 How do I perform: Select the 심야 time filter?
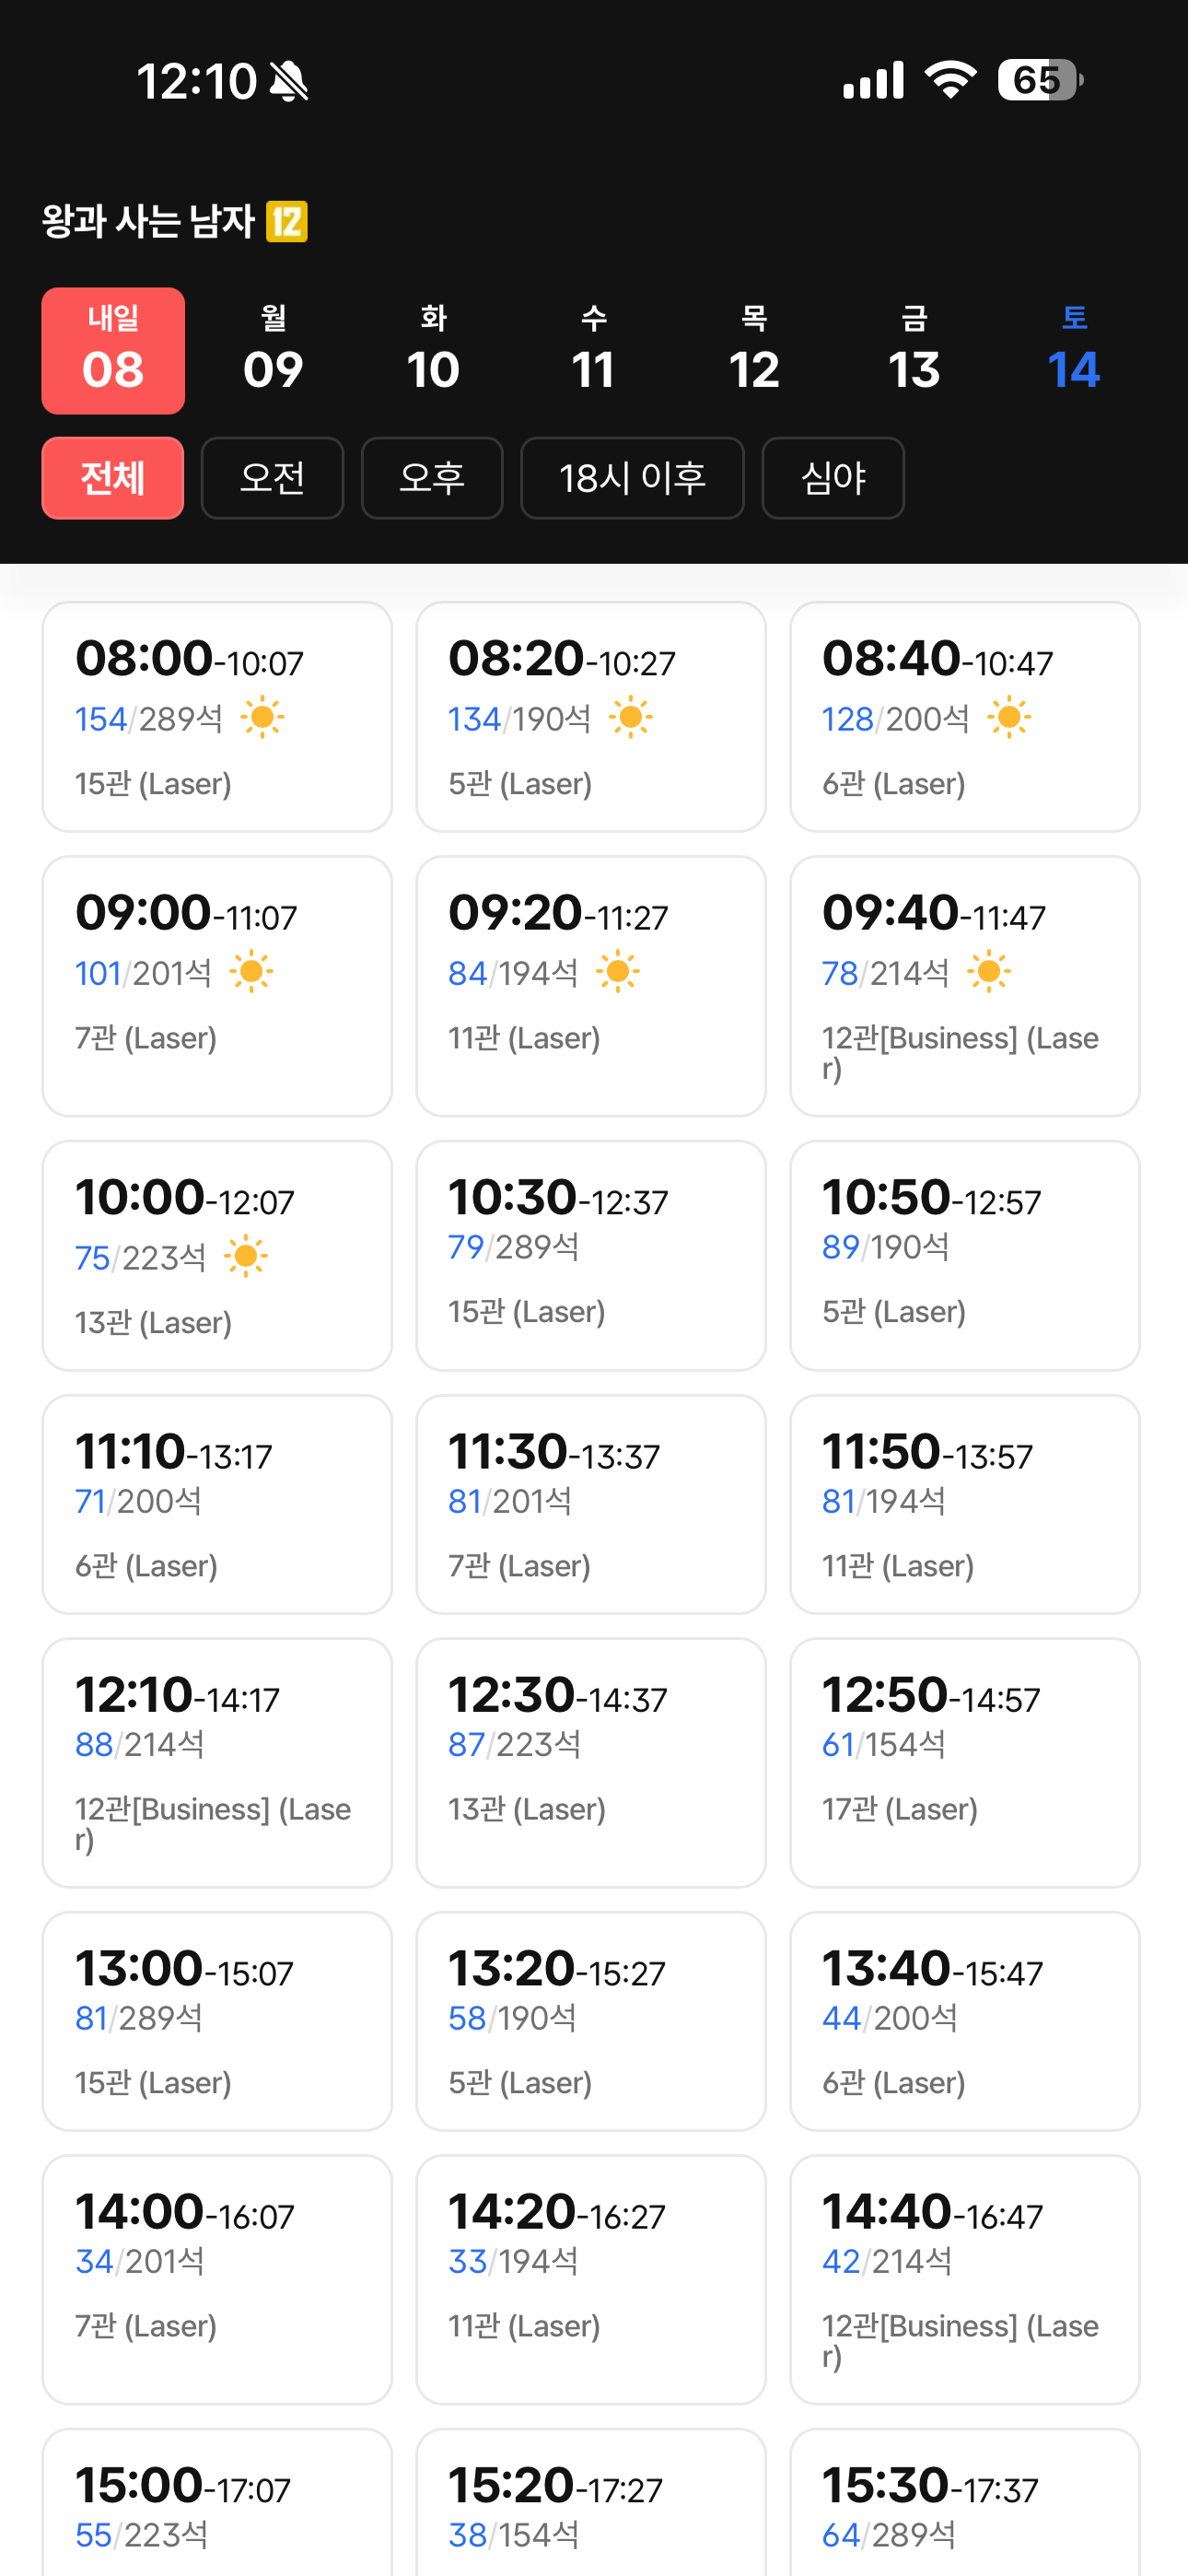[x=833, y=478]
